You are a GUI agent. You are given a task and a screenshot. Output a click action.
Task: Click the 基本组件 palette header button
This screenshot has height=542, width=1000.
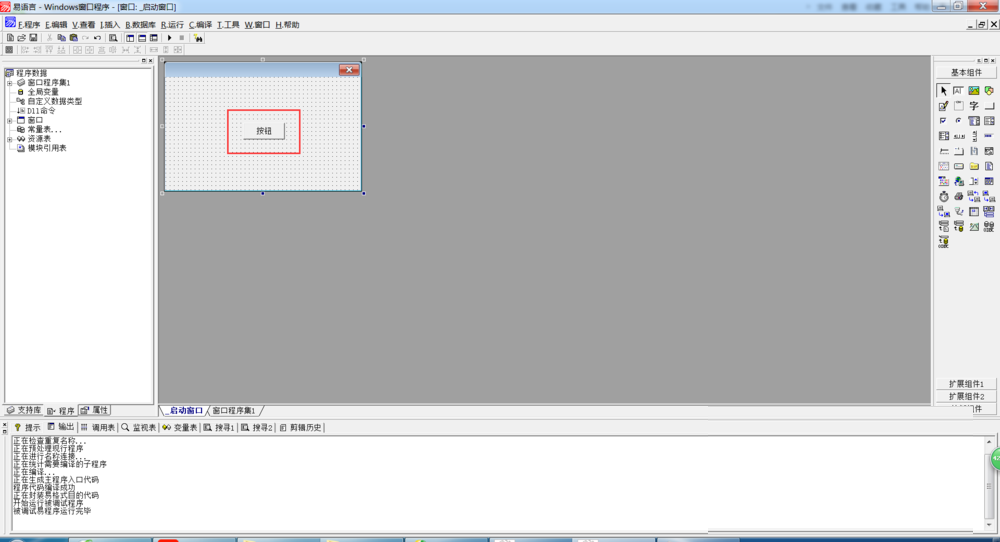[966, 73]
